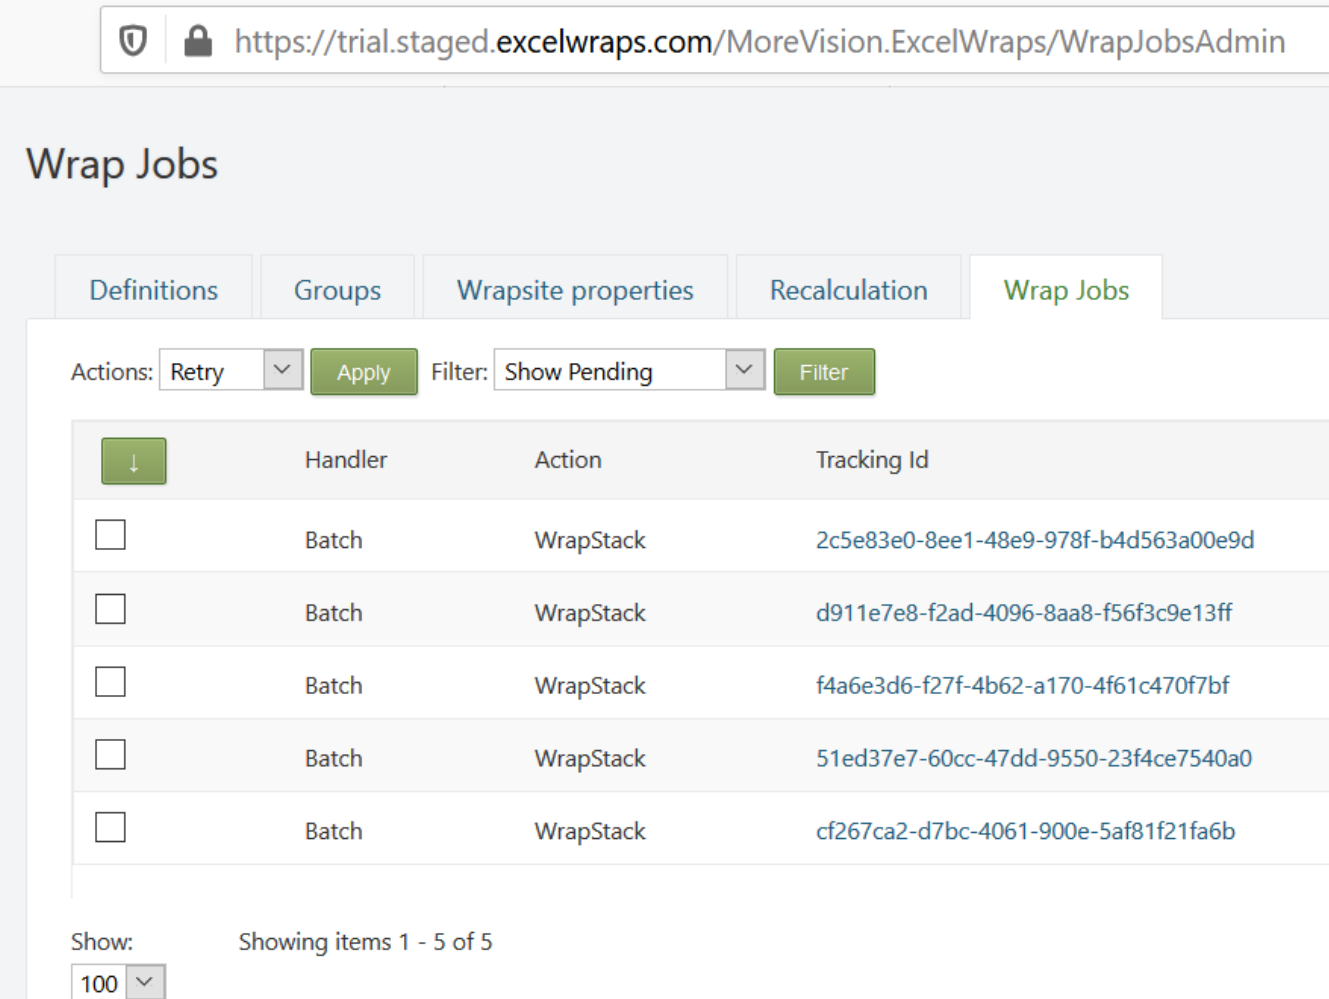This screenshot has width=1329, height=999.
Task: Tick the checkbox for job 51ed37e7
Action: point(110,753)
